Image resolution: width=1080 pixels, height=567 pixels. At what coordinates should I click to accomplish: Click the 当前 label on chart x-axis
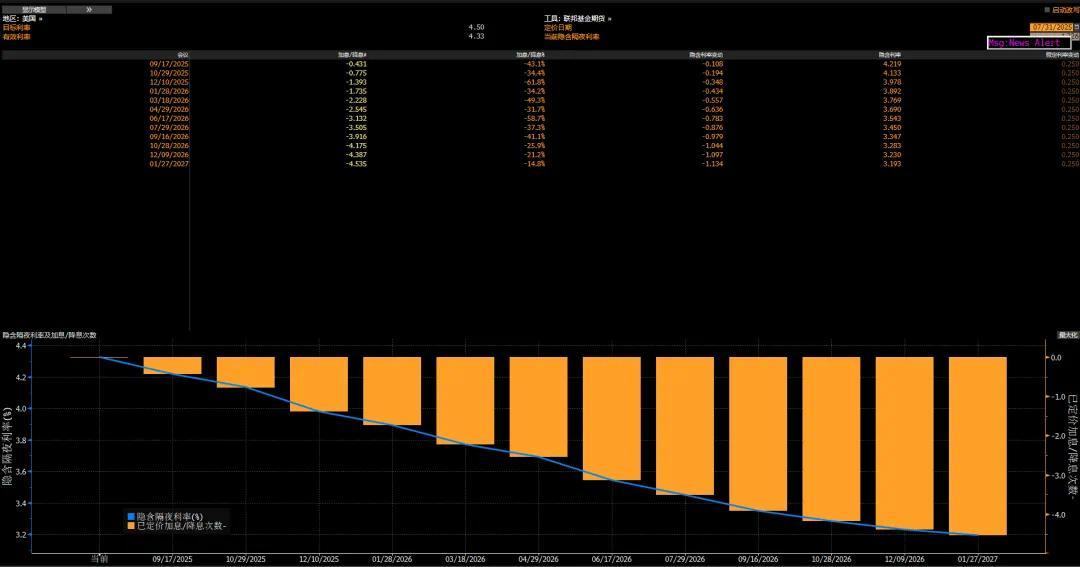[x=99, y=560]
